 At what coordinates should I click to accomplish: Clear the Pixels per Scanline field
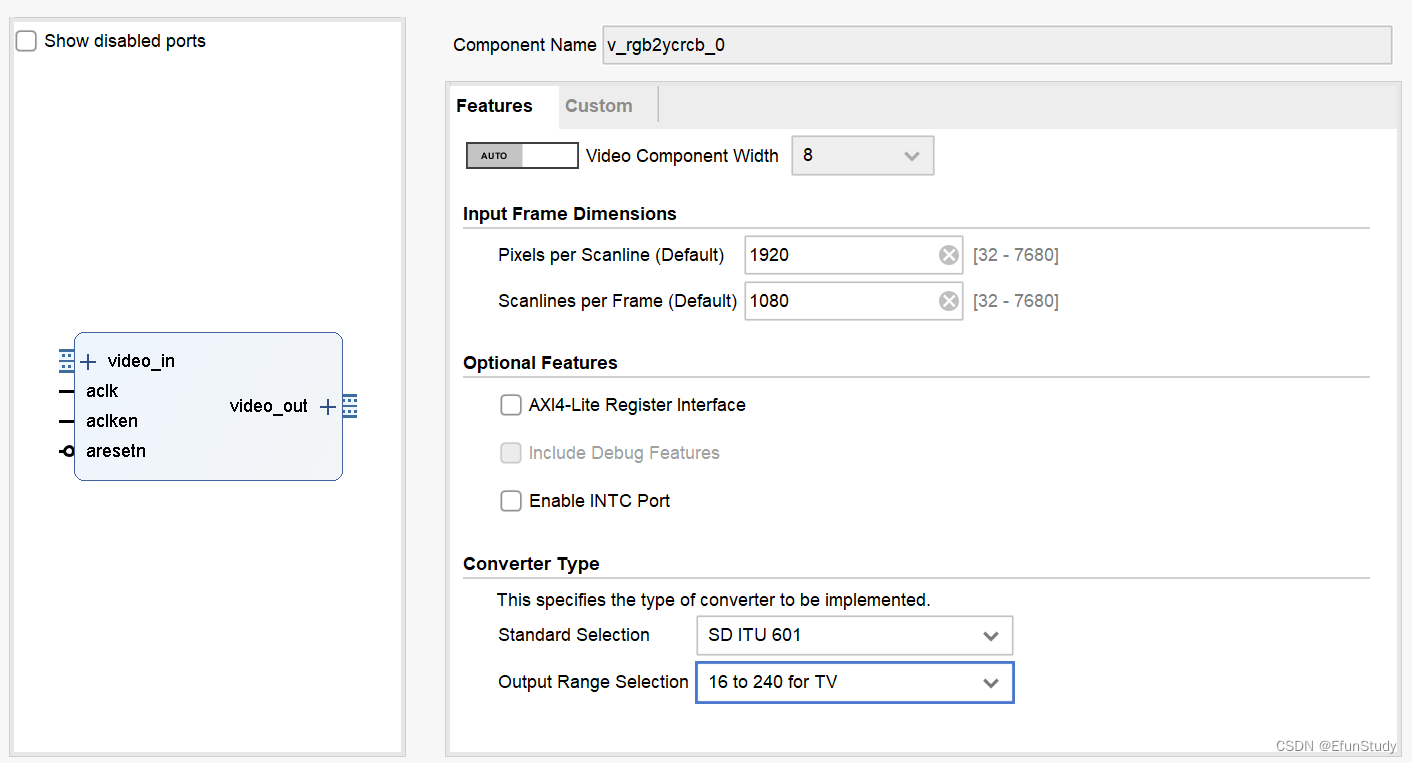948,256
